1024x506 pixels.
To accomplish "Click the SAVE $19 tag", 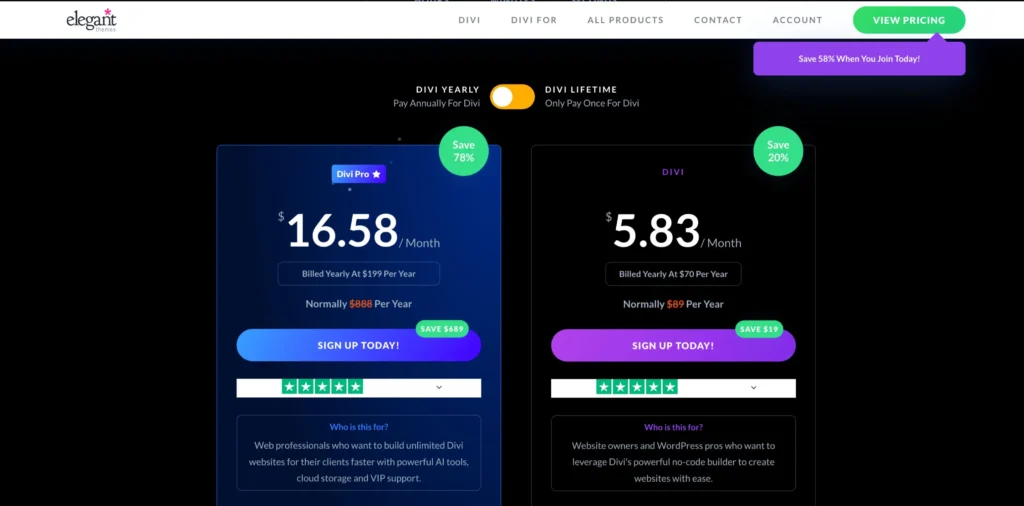I will (x=759, y=329).
